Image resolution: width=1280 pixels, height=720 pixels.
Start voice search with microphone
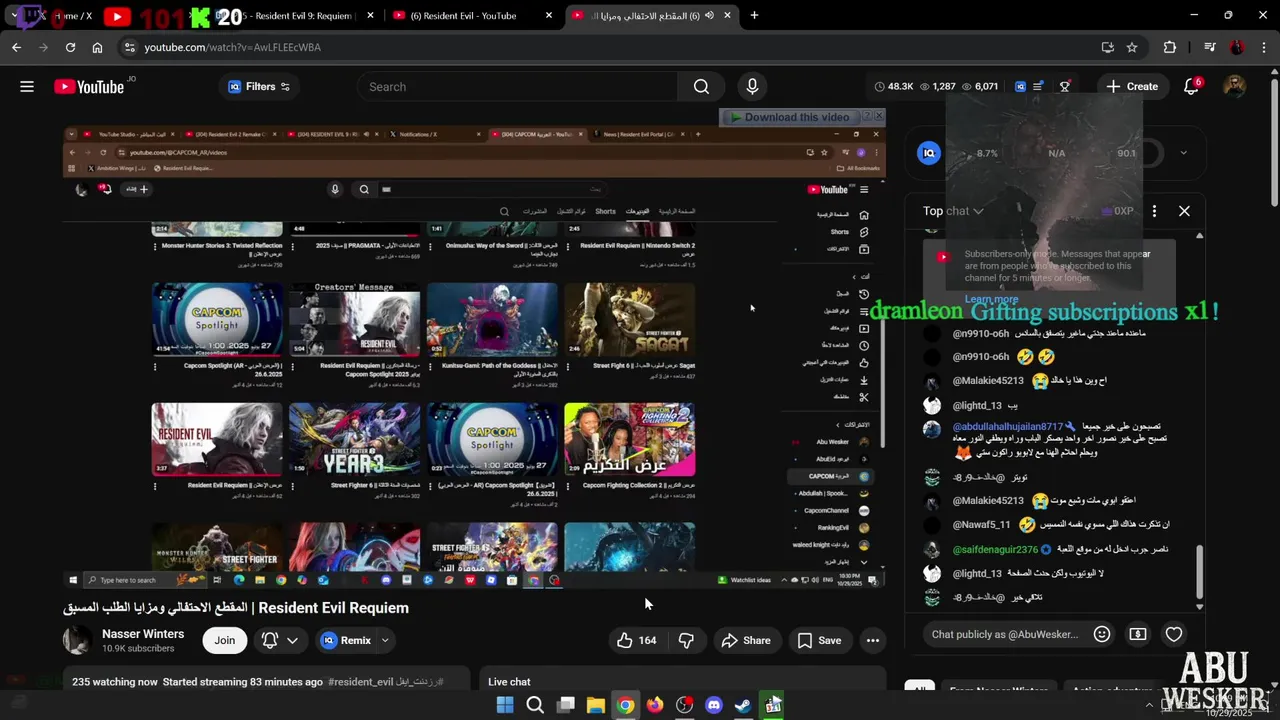click(752, 87)
